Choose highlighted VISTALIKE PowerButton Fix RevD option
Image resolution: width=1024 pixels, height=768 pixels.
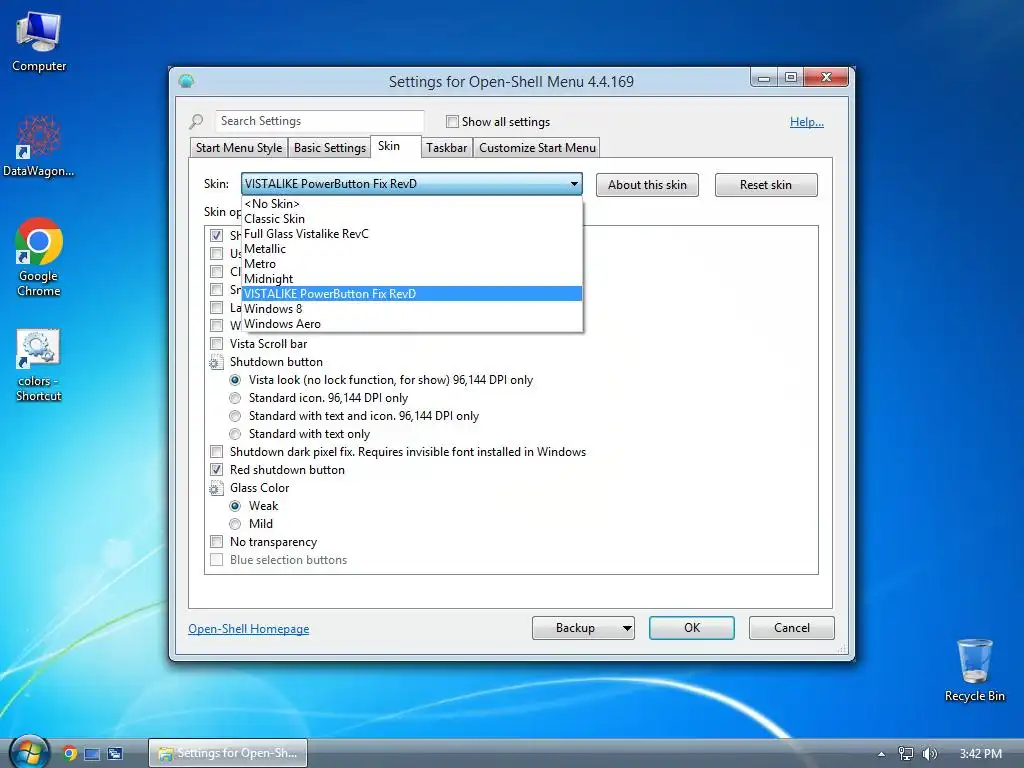[411, 294]
